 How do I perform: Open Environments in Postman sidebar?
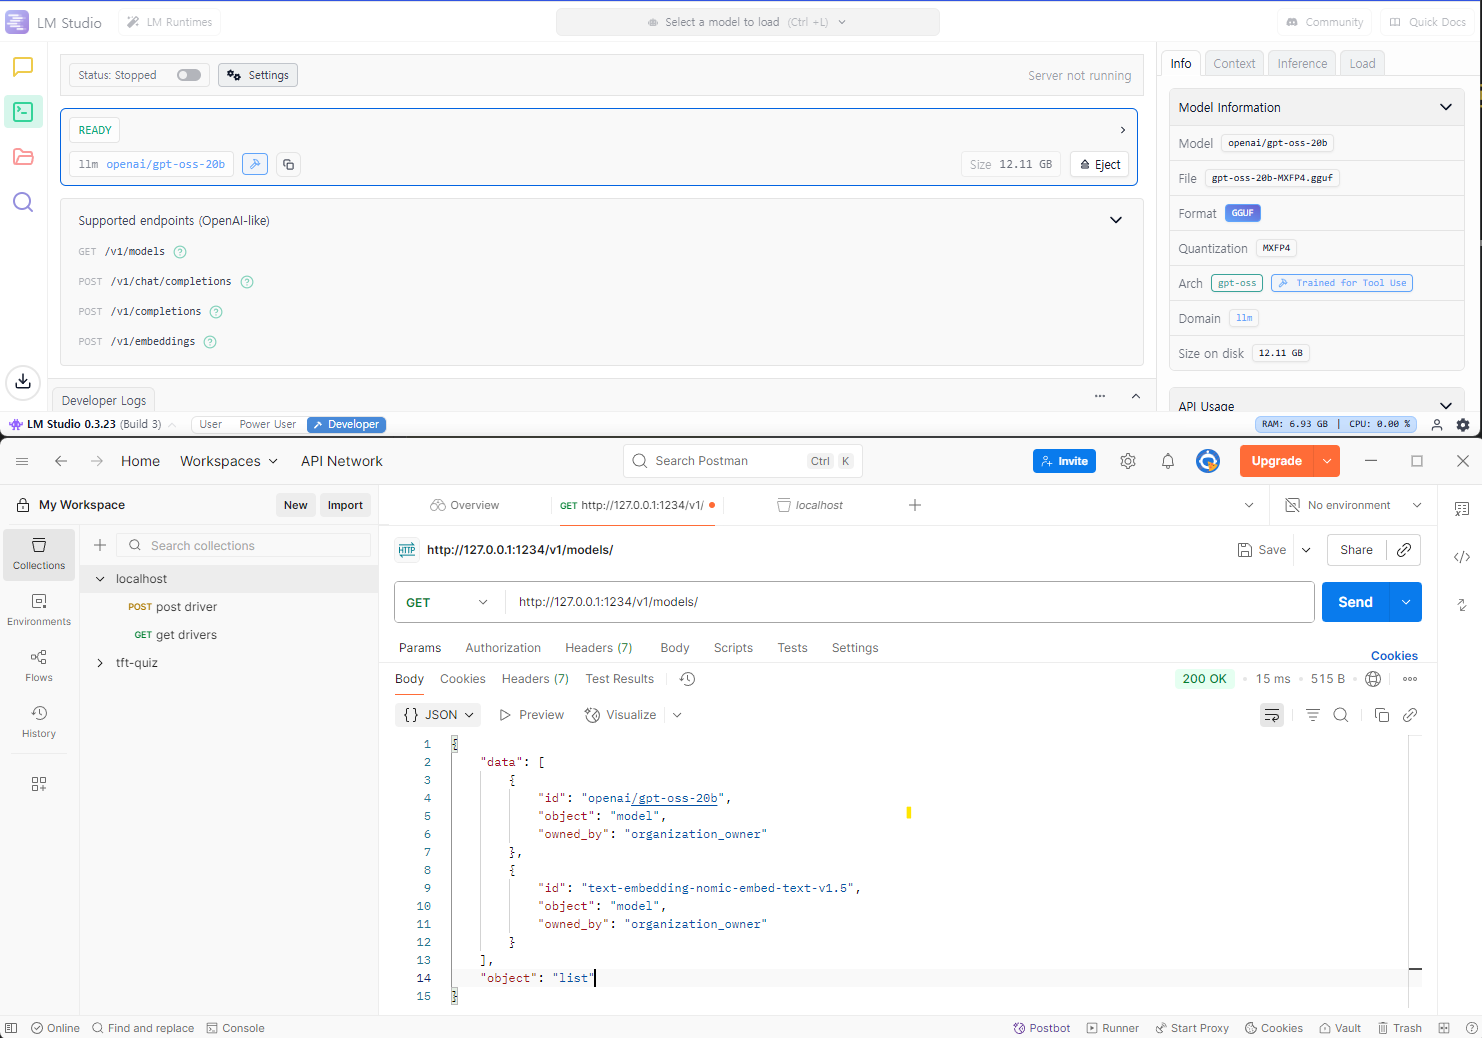pos(39,610)
